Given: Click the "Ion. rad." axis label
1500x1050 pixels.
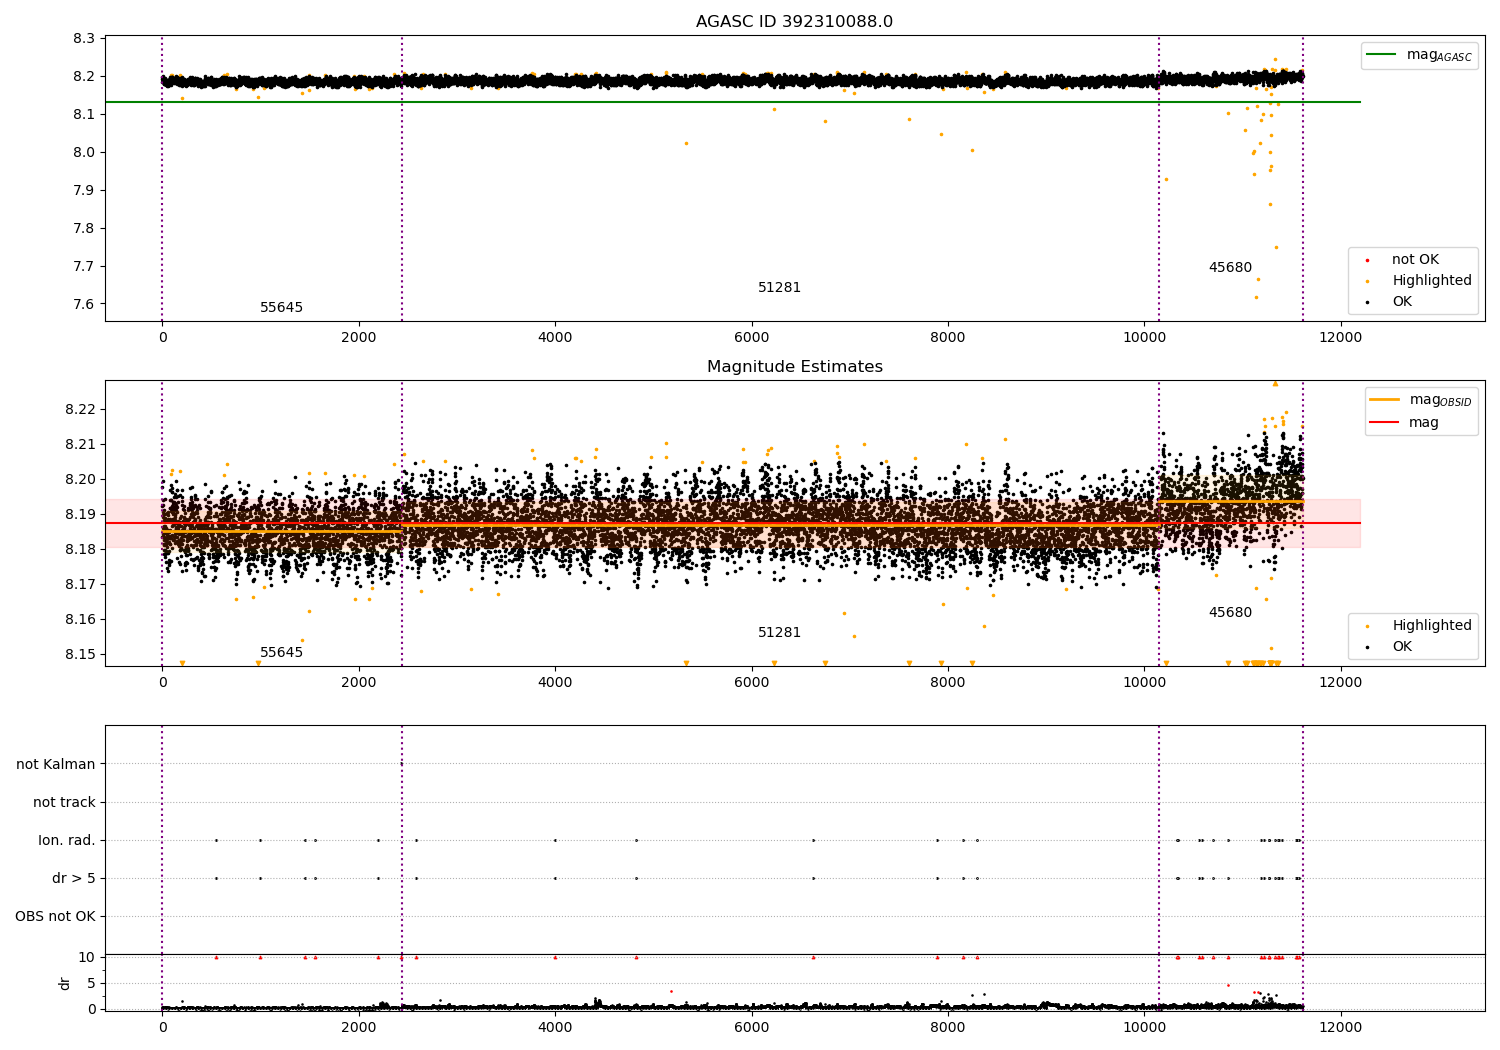Looking at the screenshot, I should [67, 840].
